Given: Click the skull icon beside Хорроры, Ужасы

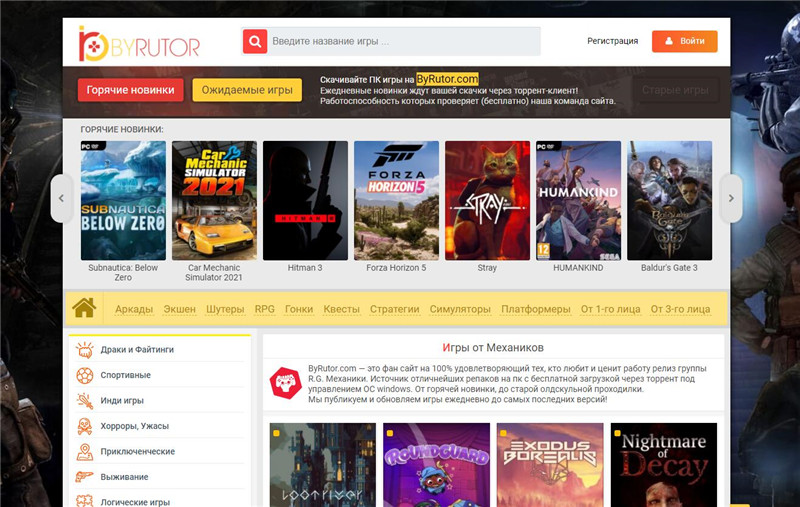Looking at the screenshot, I should coord(85,426).
